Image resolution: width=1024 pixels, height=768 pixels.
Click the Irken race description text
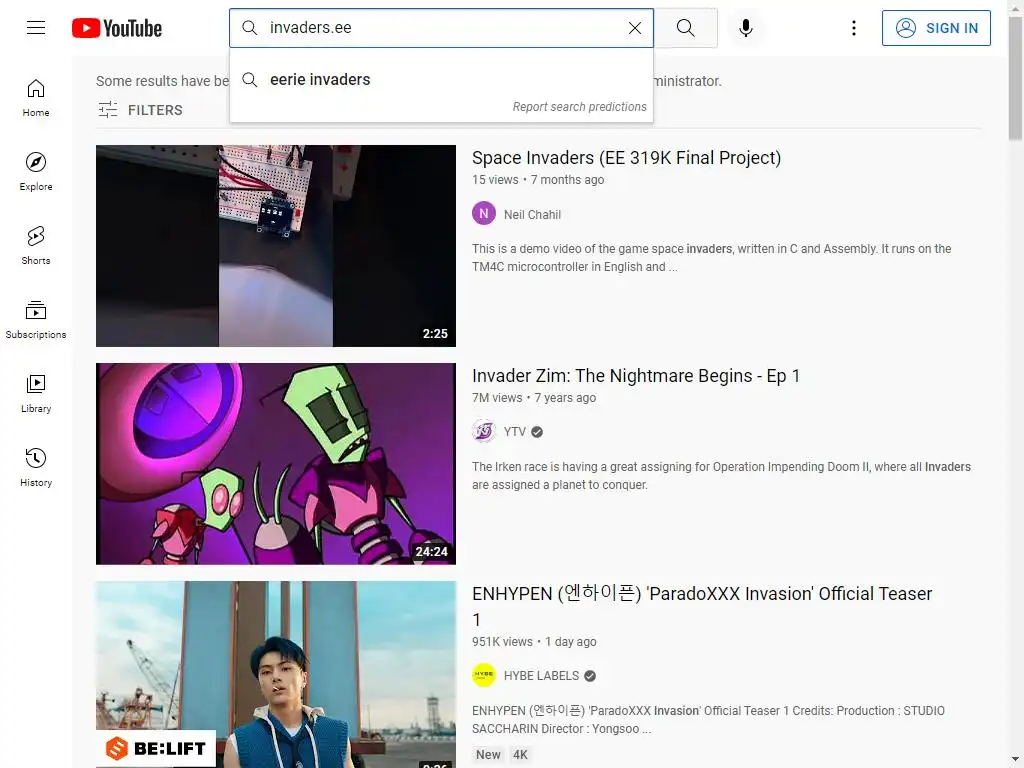point(722,476)
